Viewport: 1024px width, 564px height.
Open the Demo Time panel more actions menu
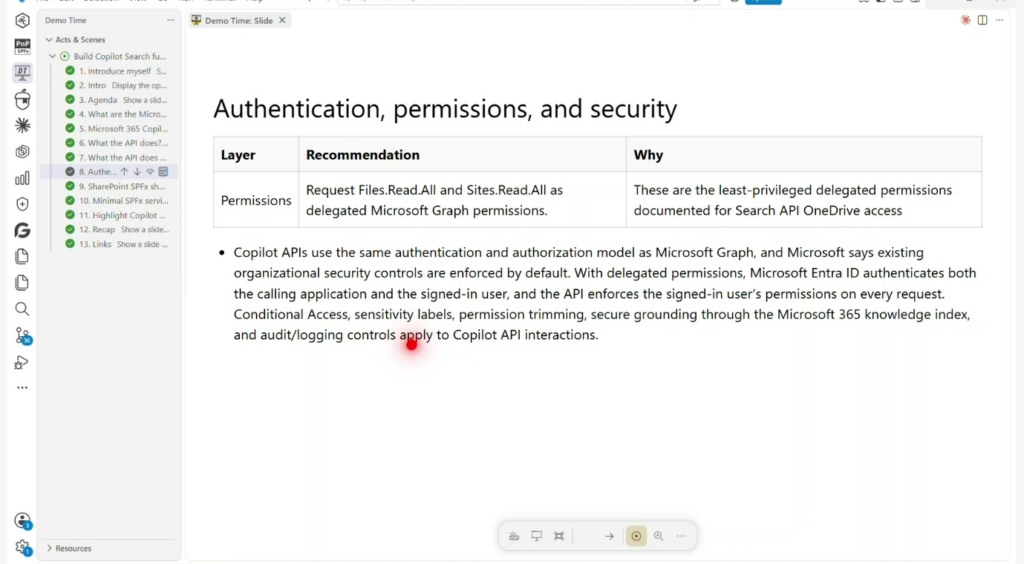tap(170, 20)
